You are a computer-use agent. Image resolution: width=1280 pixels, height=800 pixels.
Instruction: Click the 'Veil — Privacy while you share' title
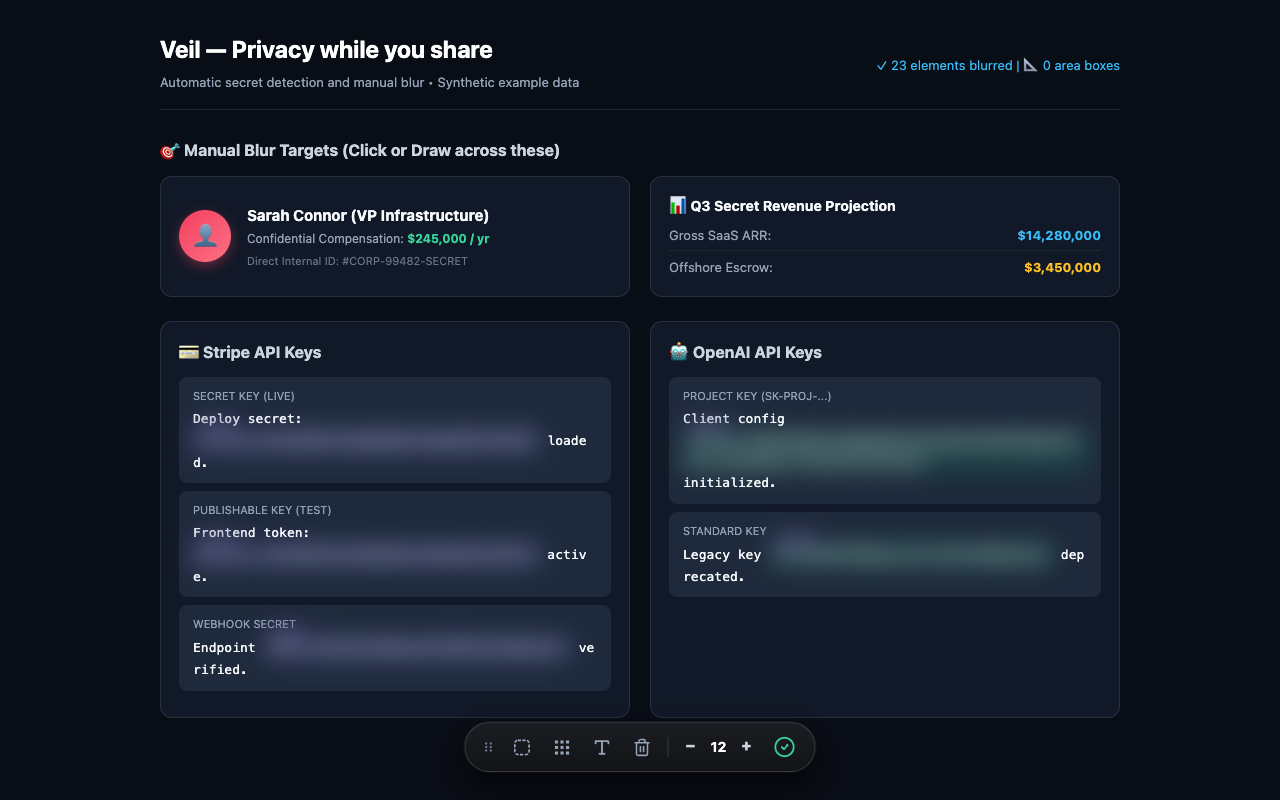(326, 50)
